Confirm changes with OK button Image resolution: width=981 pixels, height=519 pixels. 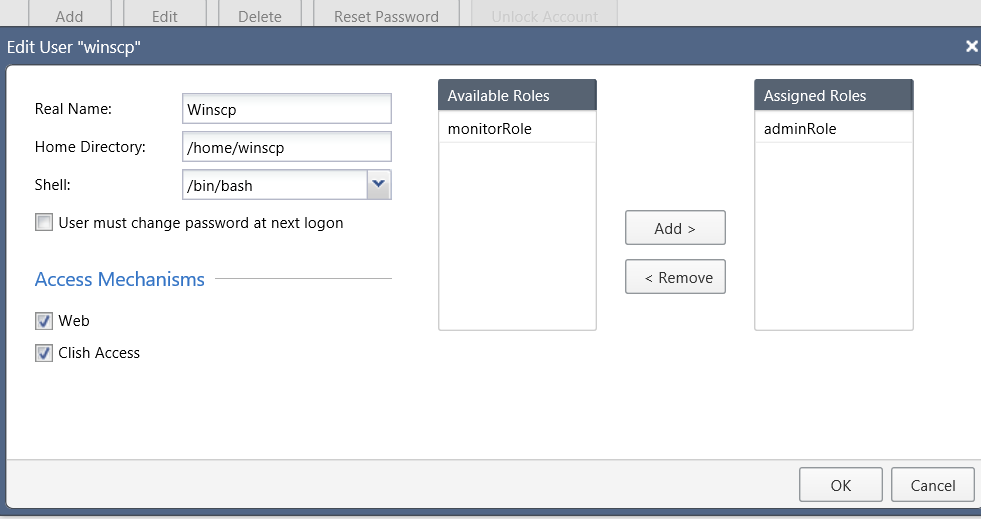tap(841, 485)
